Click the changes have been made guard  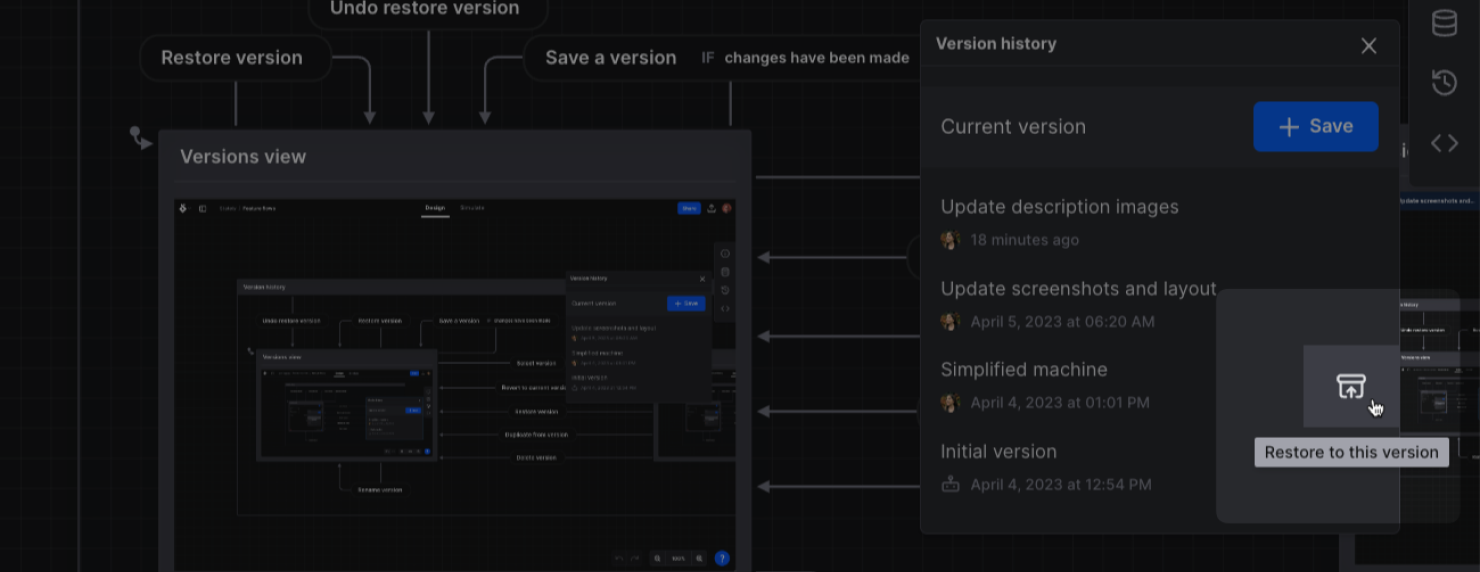[x=816, y=58]
